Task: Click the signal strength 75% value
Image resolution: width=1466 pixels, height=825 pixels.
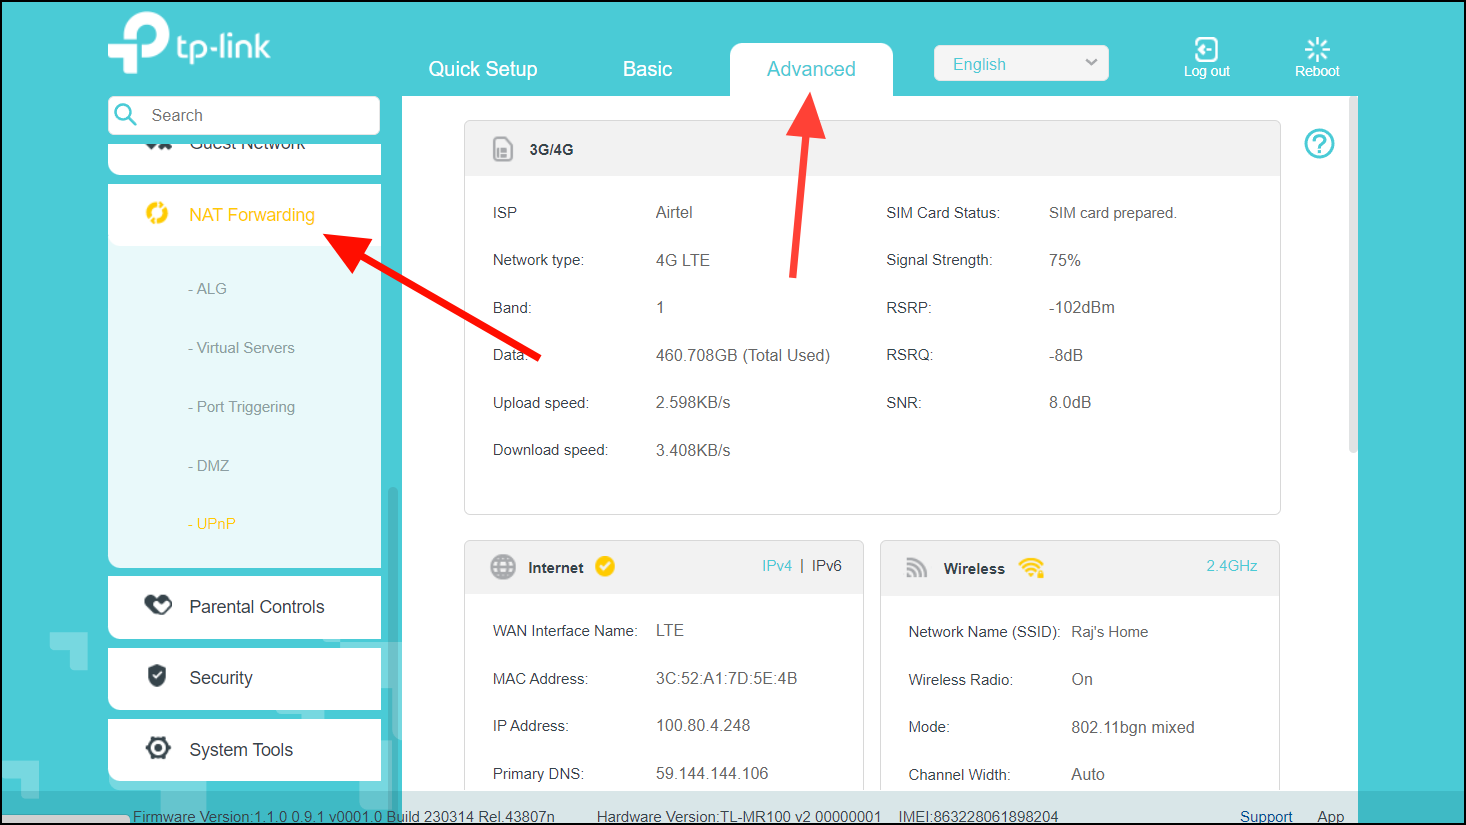Action: (x=1065, y=260)
